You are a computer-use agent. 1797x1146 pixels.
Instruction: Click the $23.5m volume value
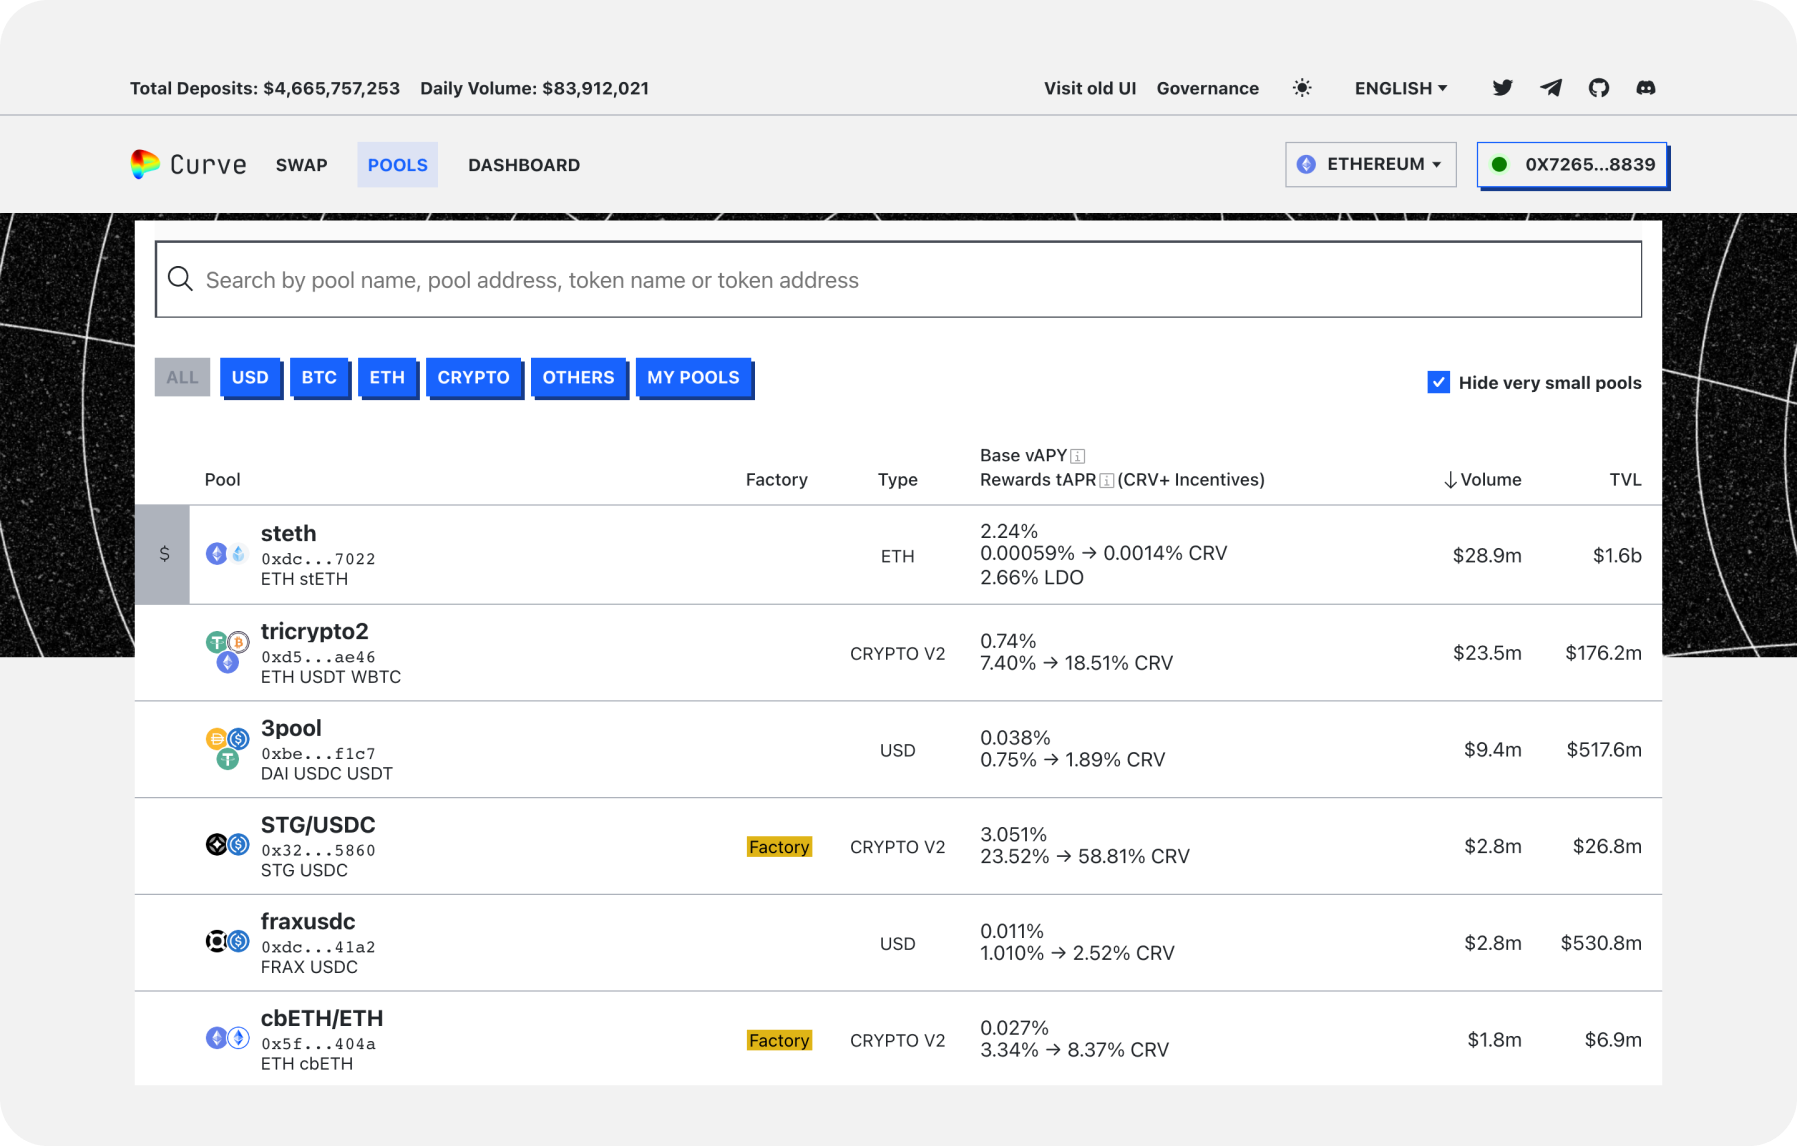[x=1487, y=653]
